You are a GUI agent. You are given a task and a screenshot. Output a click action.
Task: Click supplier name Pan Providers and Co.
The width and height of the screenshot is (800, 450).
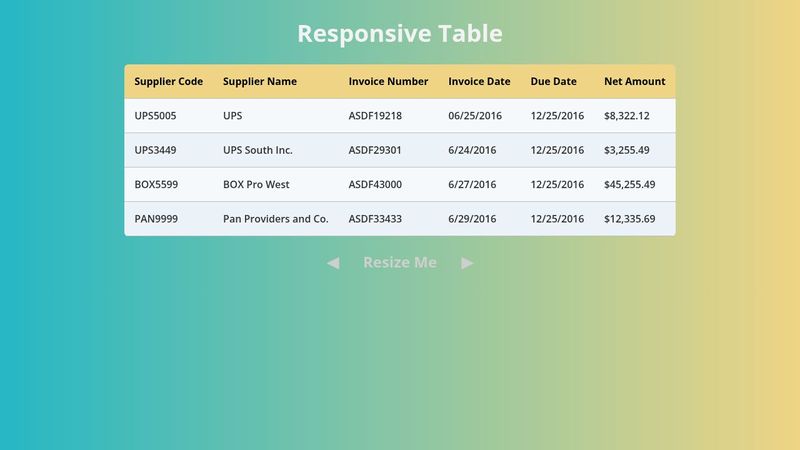(276, 219)
